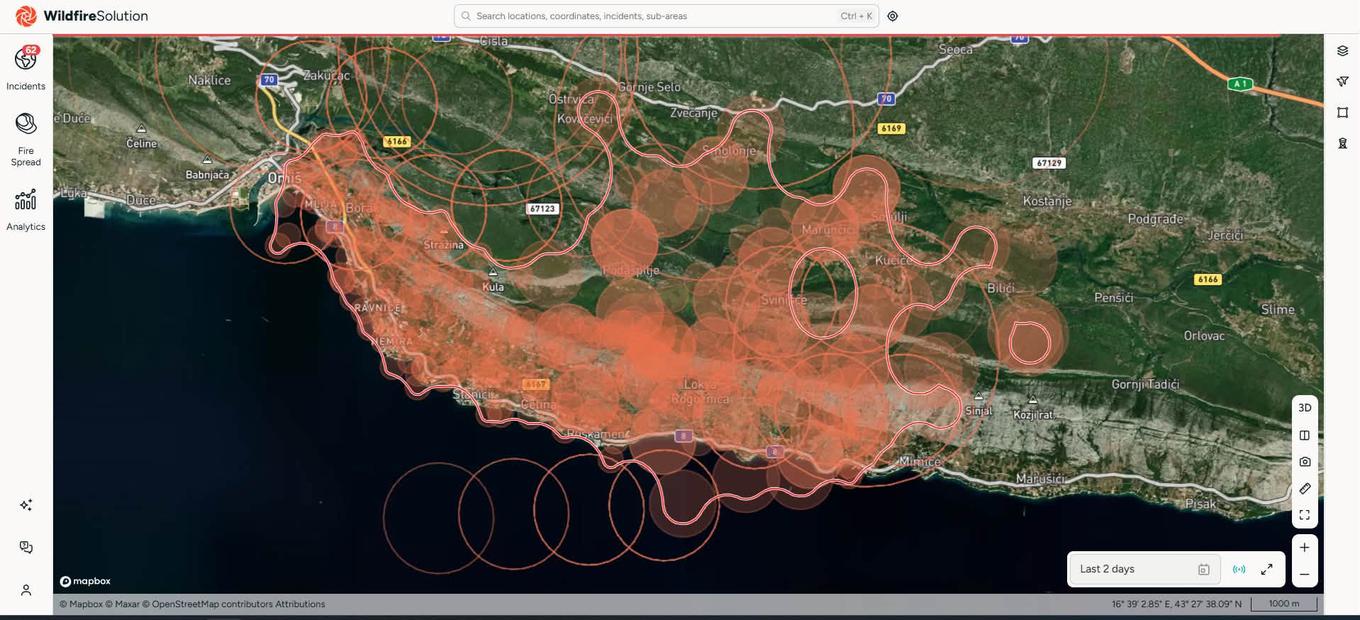Zoom out the map with minus button

pyautogui.click(x=1305, y=574)
